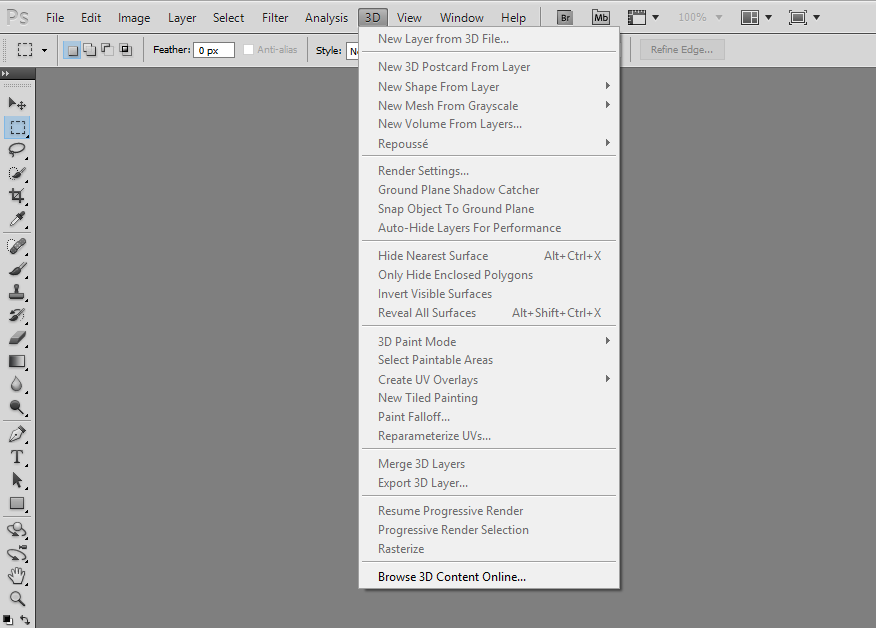Select the Spot Healing Brush tool

coord(17,246)
